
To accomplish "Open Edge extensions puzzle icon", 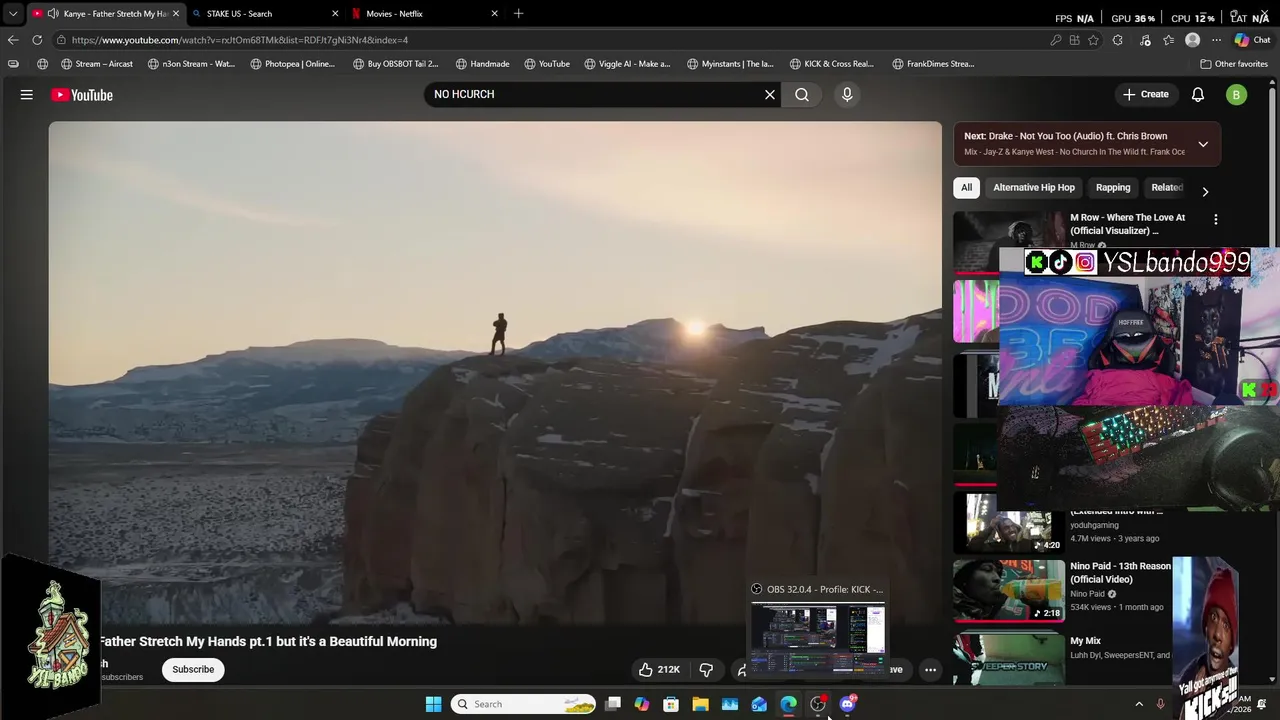I will click(x=1118, y=40).
